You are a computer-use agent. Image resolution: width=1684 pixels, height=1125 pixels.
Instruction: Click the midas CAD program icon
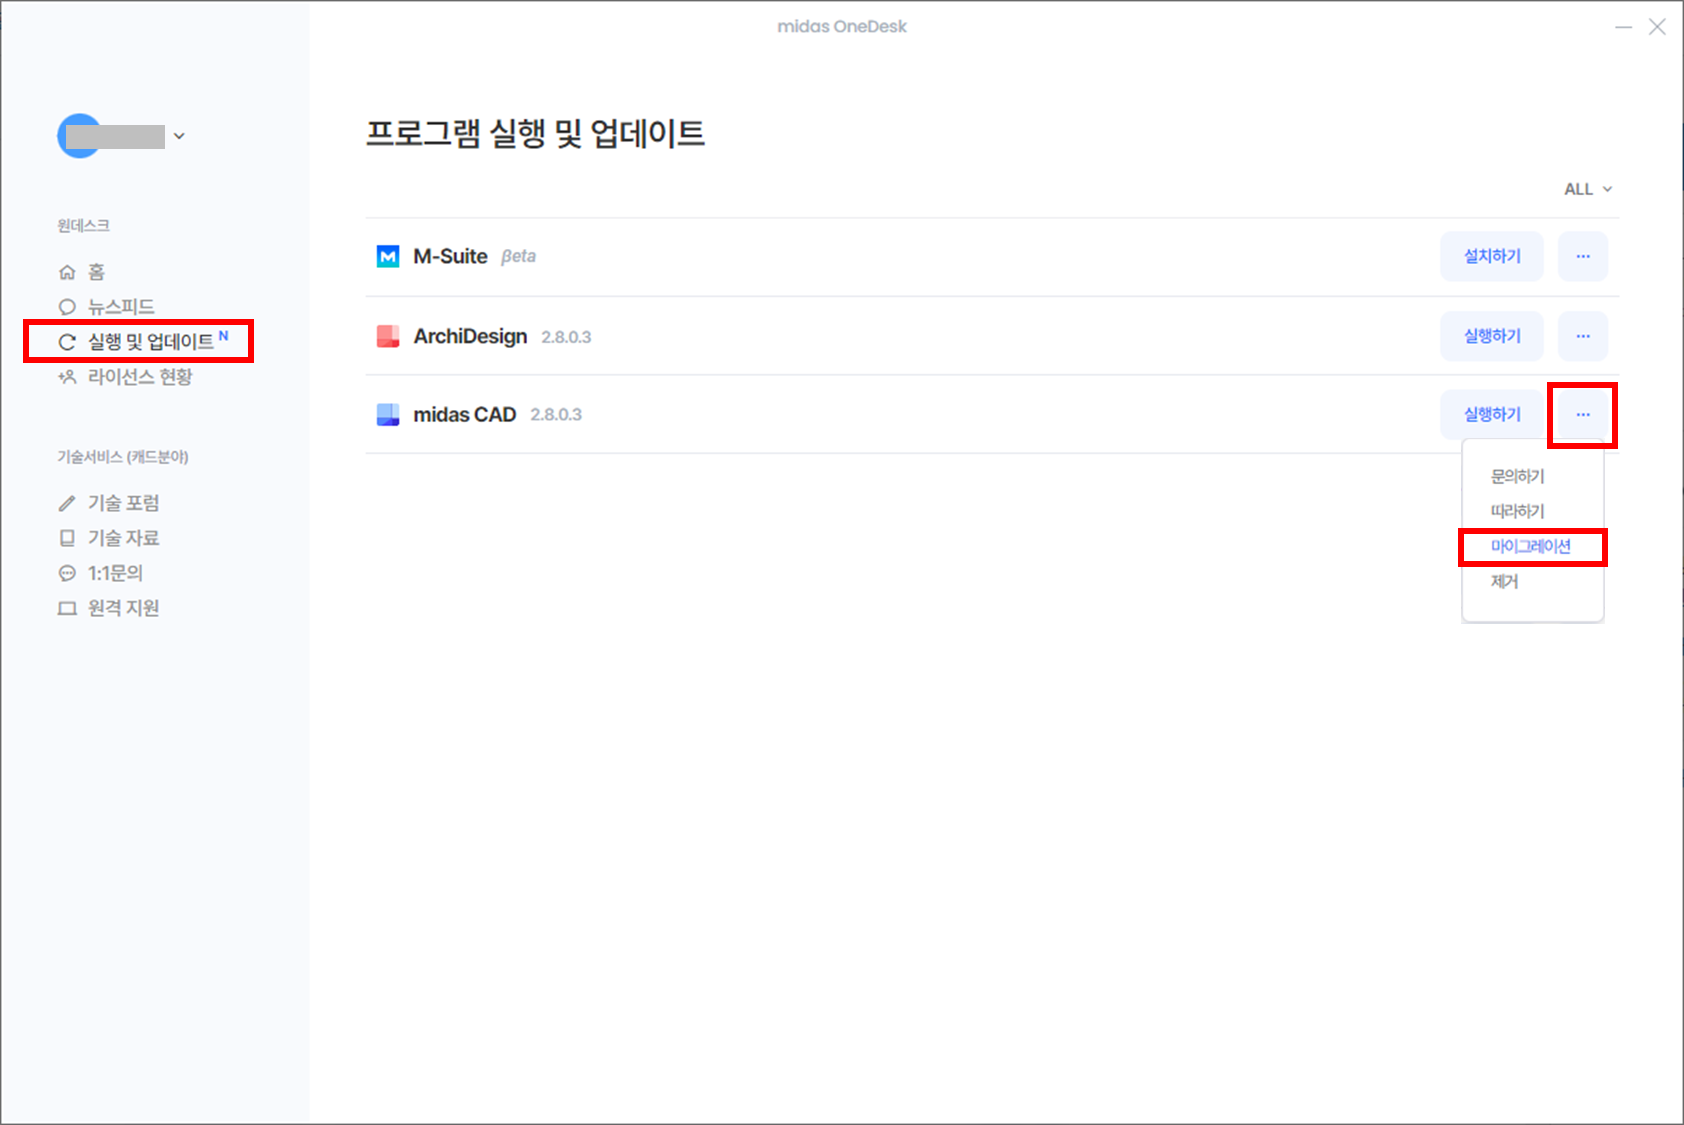pos(388,414)
